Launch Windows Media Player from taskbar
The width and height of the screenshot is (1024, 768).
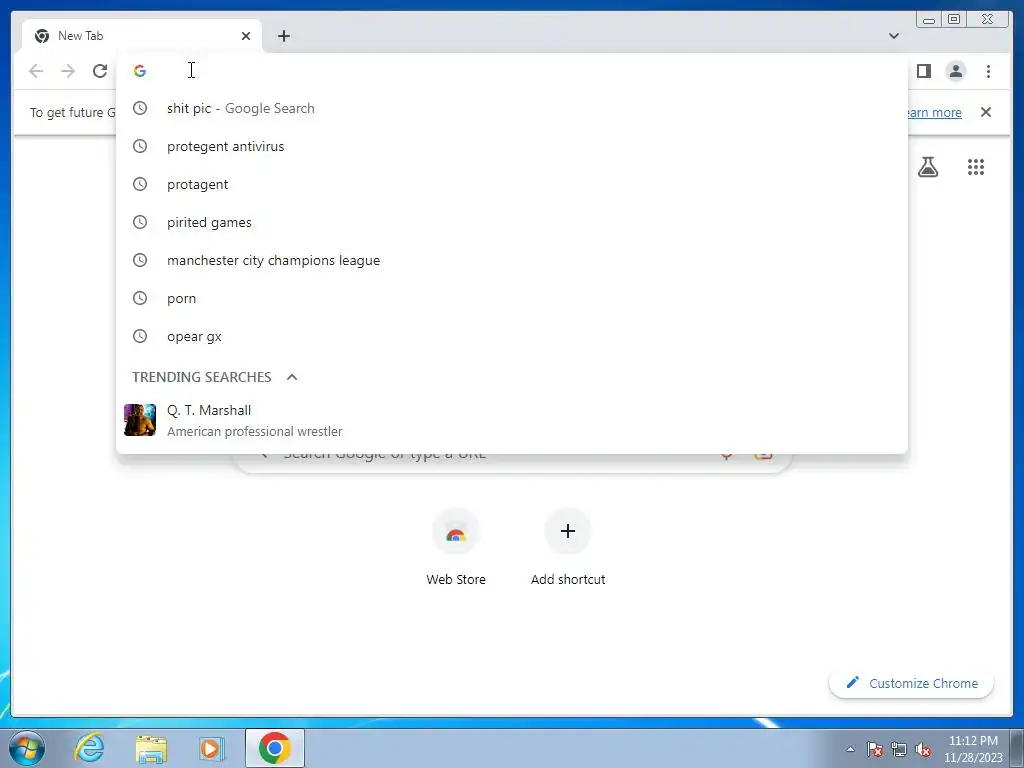[x=211, y=748]
